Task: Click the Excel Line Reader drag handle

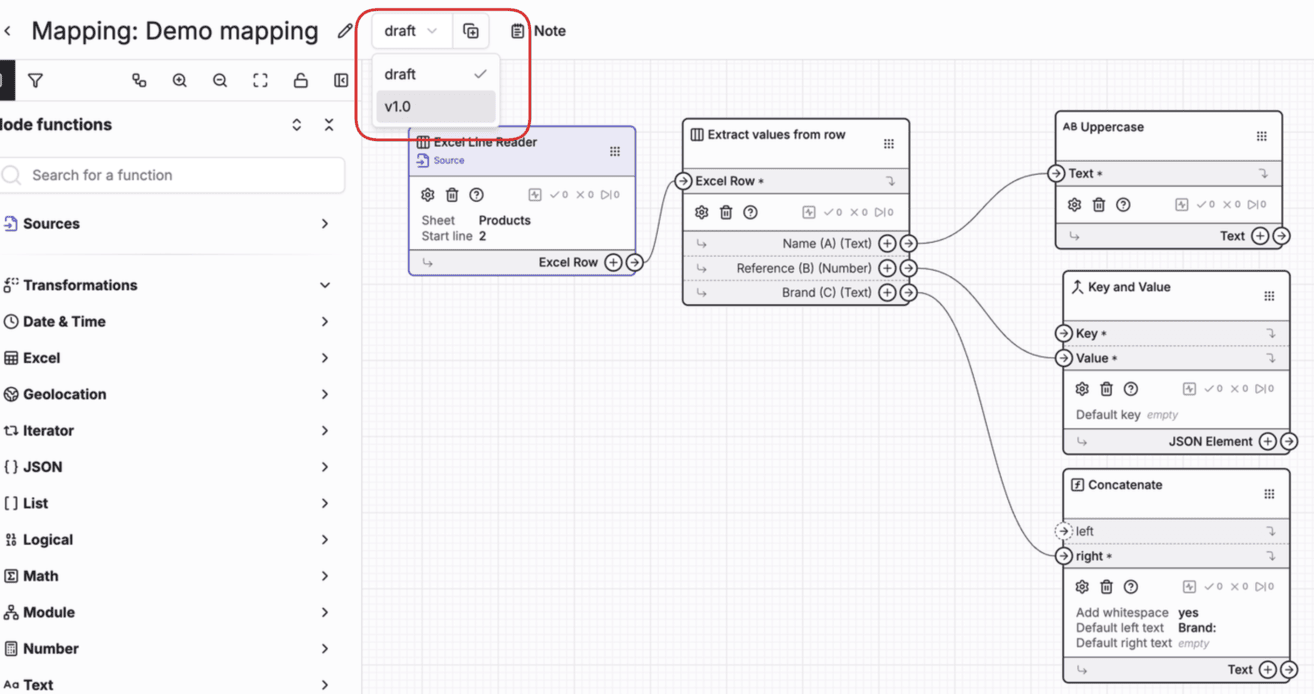Action: tap(615, 152)
